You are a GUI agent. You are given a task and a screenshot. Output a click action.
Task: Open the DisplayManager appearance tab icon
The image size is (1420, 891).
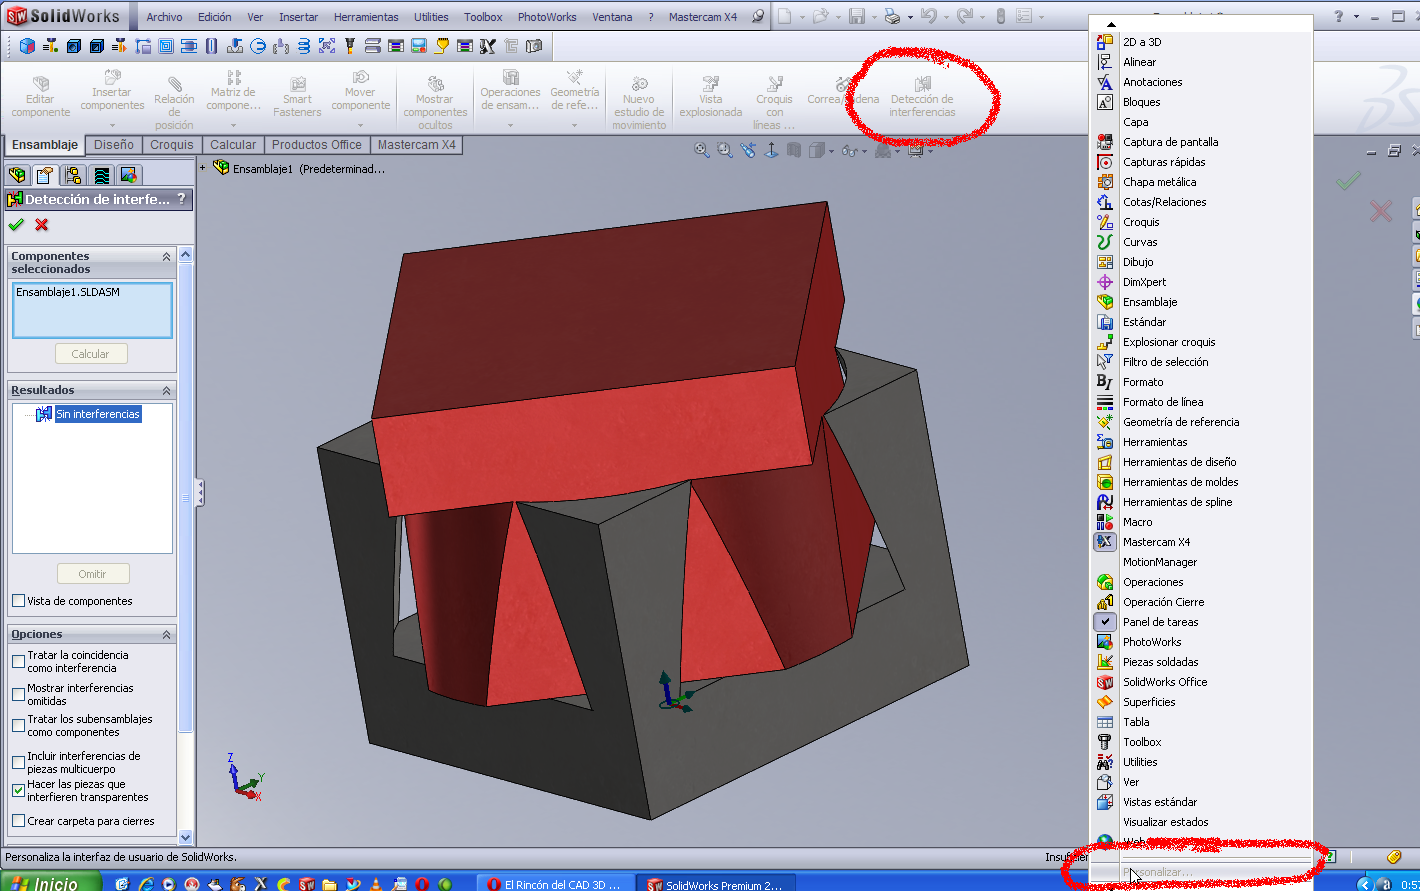click(129, 175)
